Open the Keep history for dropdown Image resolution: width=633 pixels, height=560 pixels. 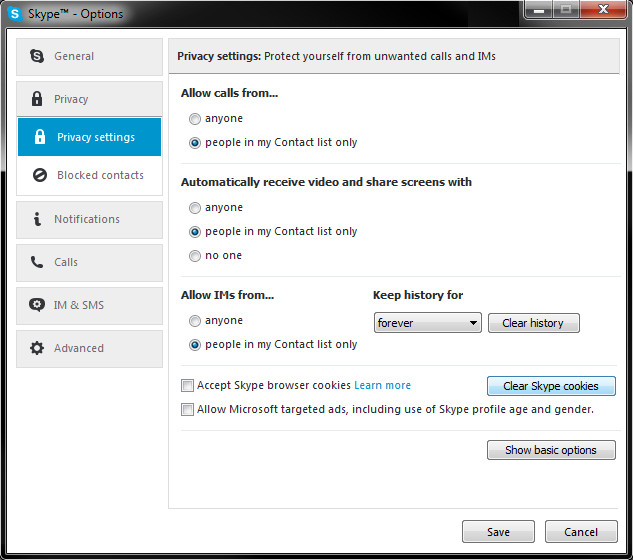(x=428, y=323)
